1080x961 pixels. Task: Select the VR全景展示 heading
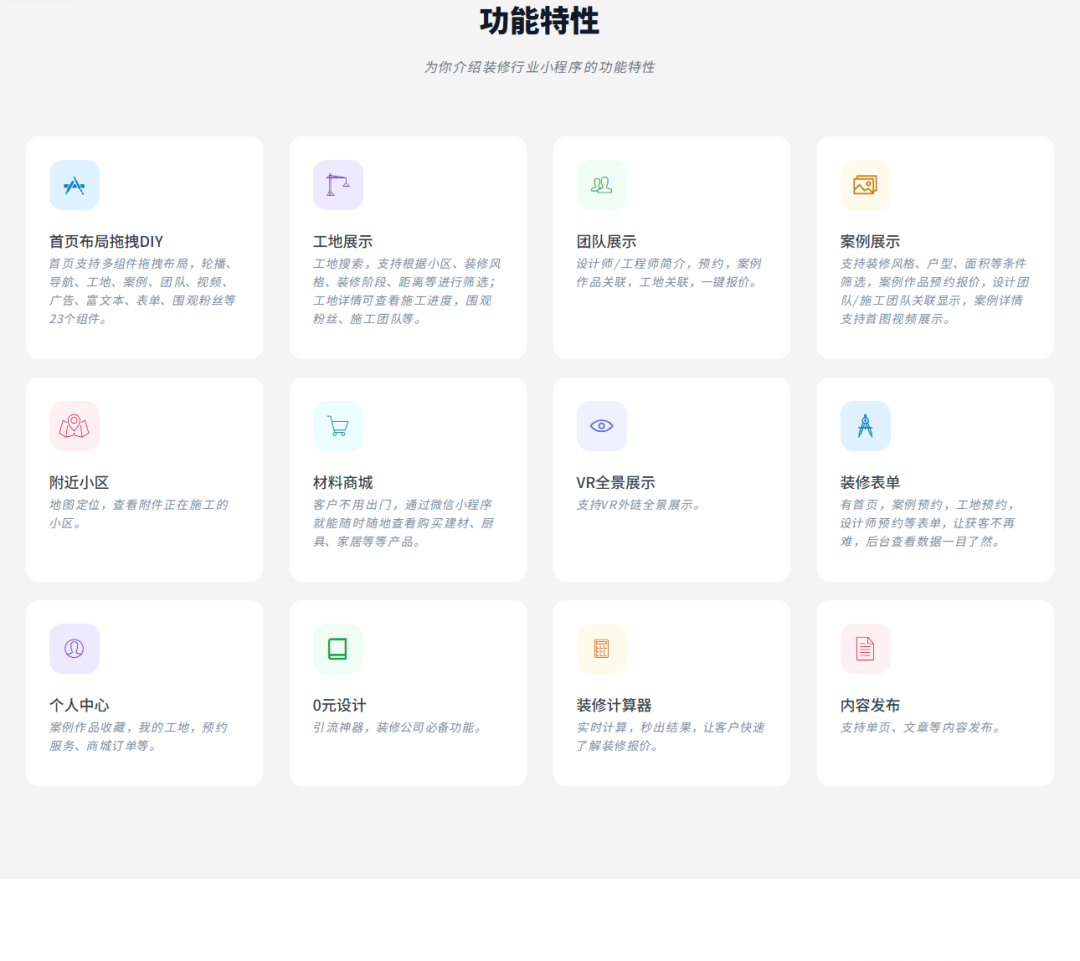coord(616,483)
